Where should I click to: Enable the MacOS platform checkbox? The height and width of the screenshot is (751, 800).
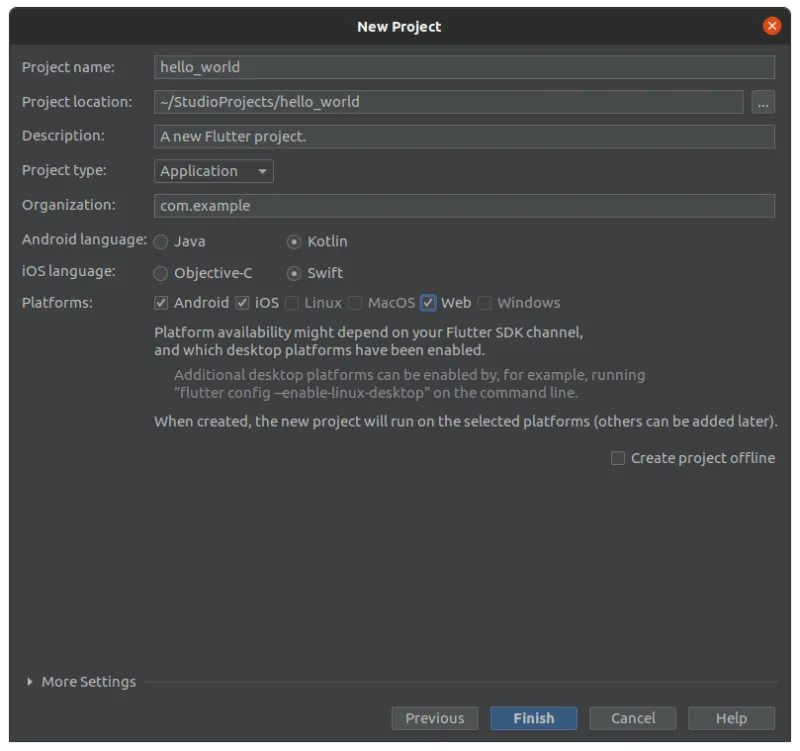[355, 303]
